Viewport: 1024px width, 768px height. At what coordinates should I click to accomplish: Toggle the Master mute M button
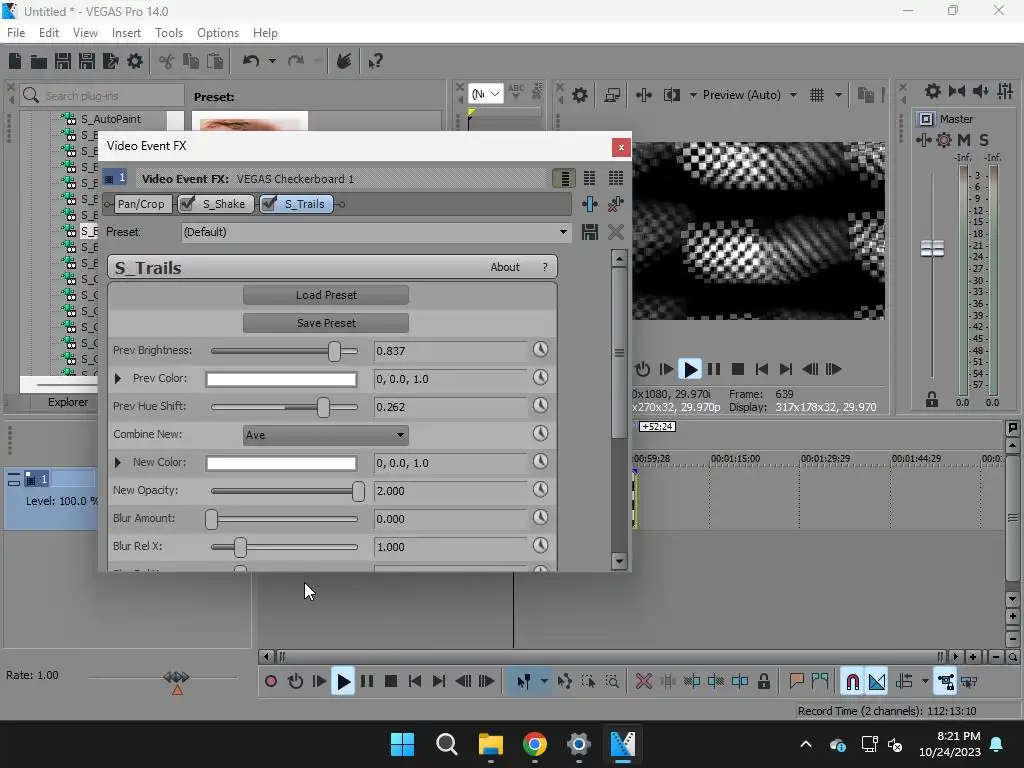click(x=963, y=140)
